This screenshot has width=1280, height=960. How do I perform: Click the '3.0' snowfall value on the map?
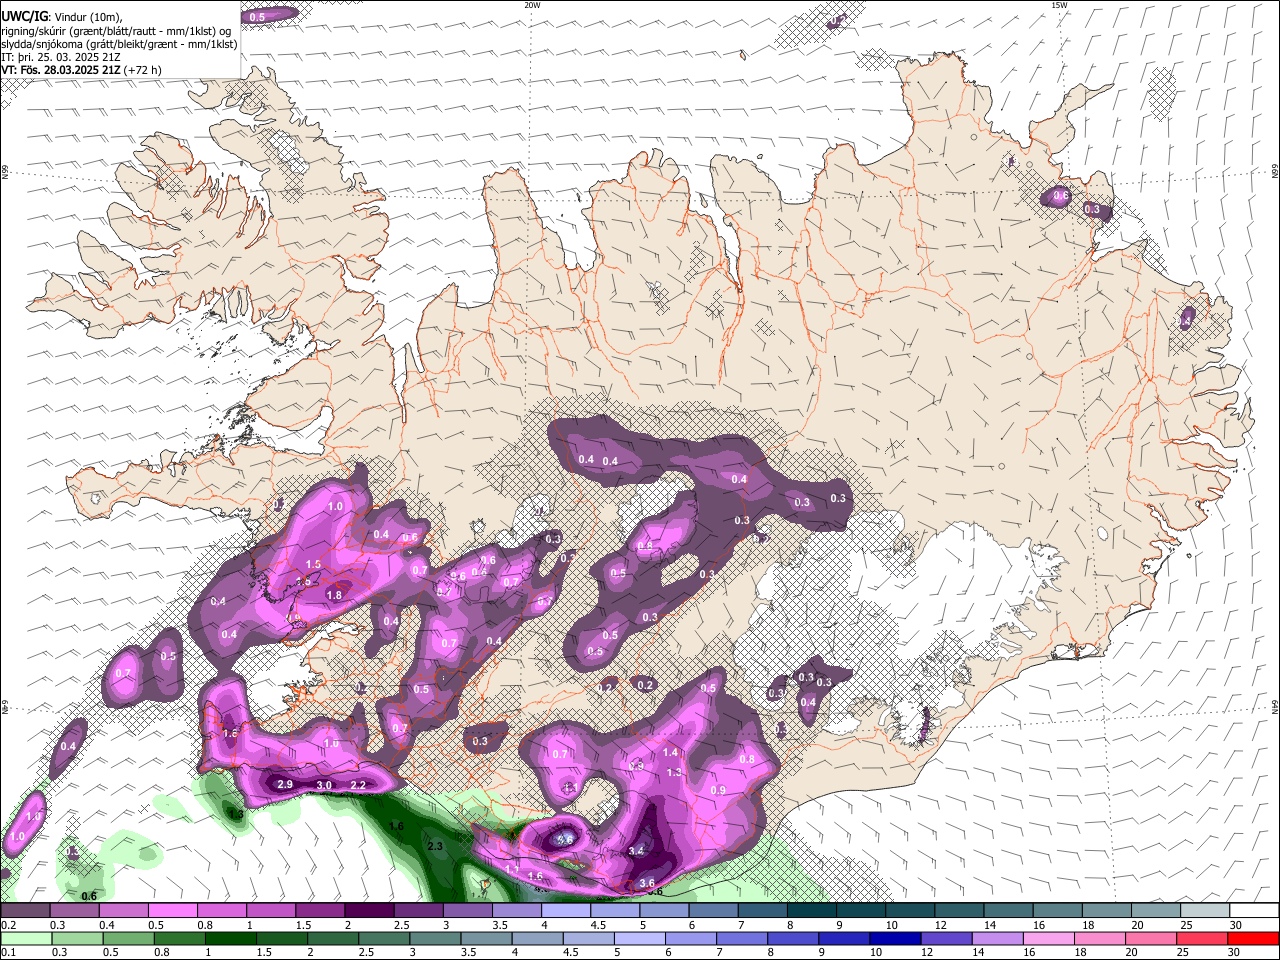point(324,785)
